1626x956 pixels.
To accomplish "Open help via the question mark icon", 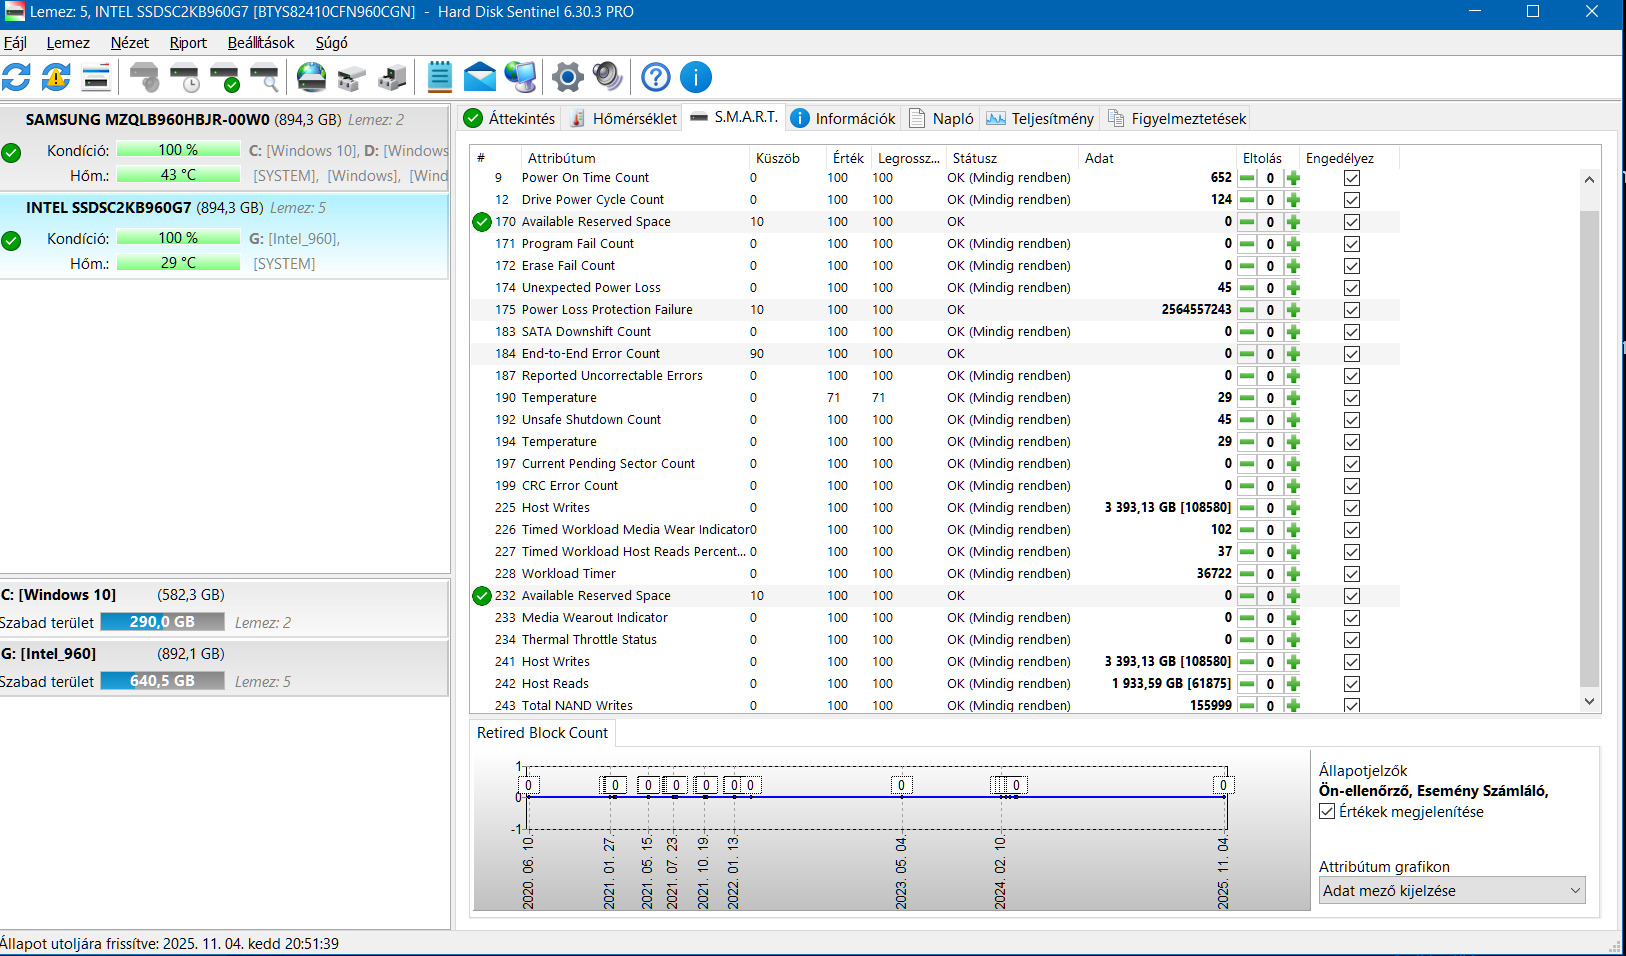I will 656,77.
